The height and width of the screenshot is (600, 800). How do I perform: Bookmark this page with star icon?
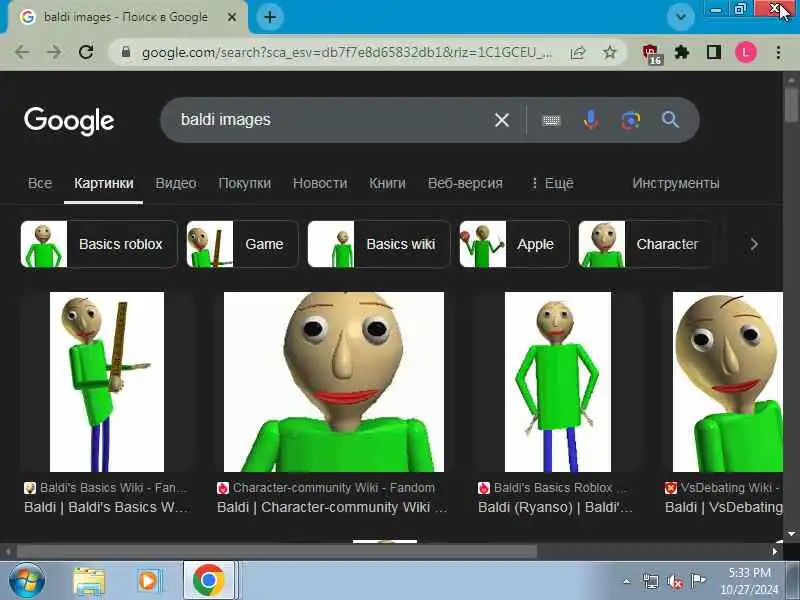point(610,52)
